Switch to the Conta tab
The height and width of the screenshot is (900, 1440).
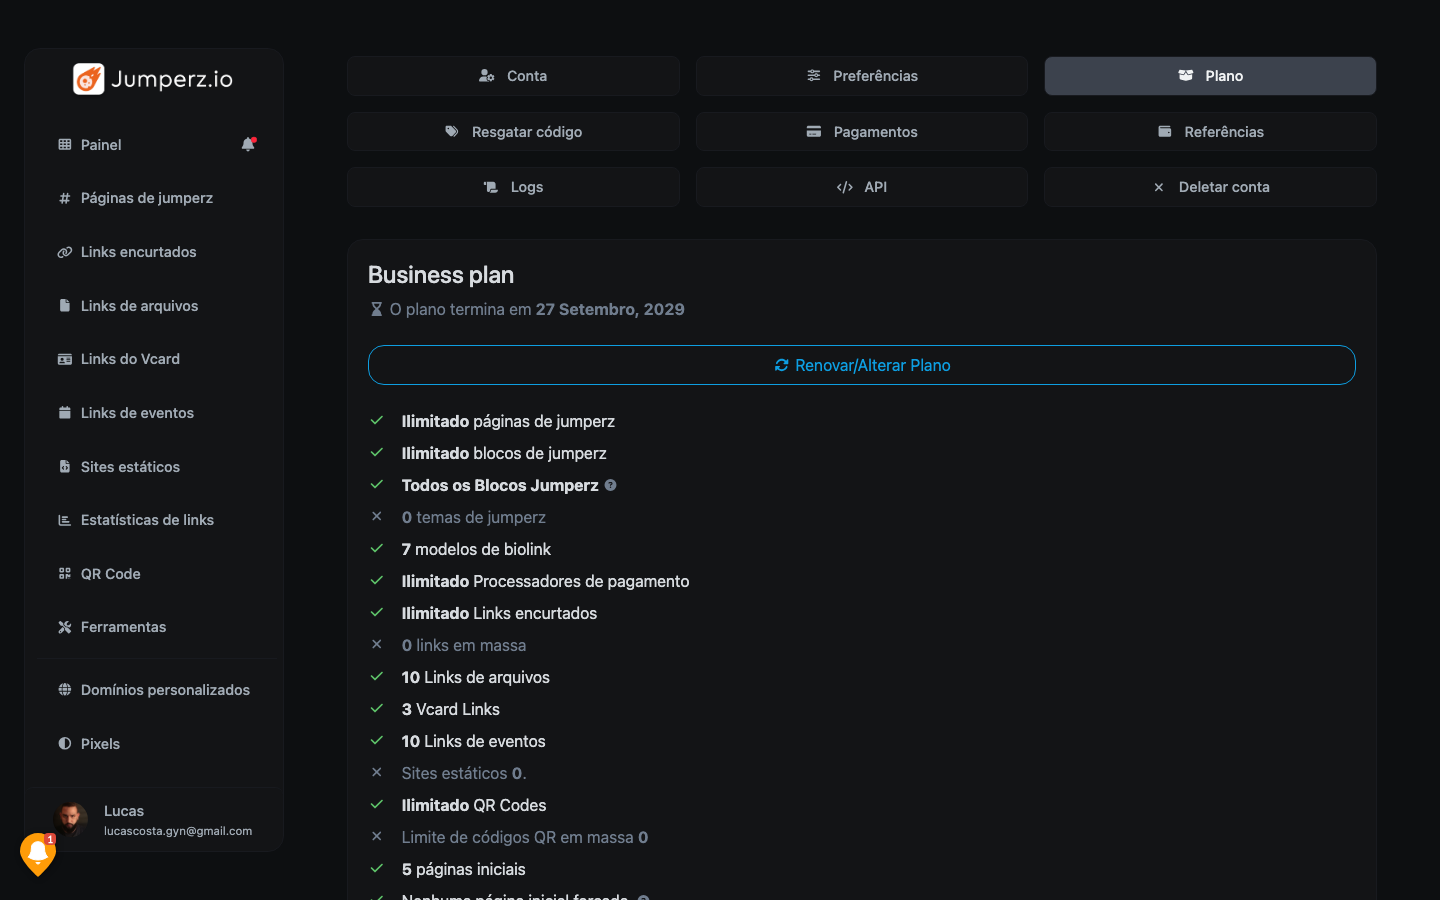[x=513, y=76]
